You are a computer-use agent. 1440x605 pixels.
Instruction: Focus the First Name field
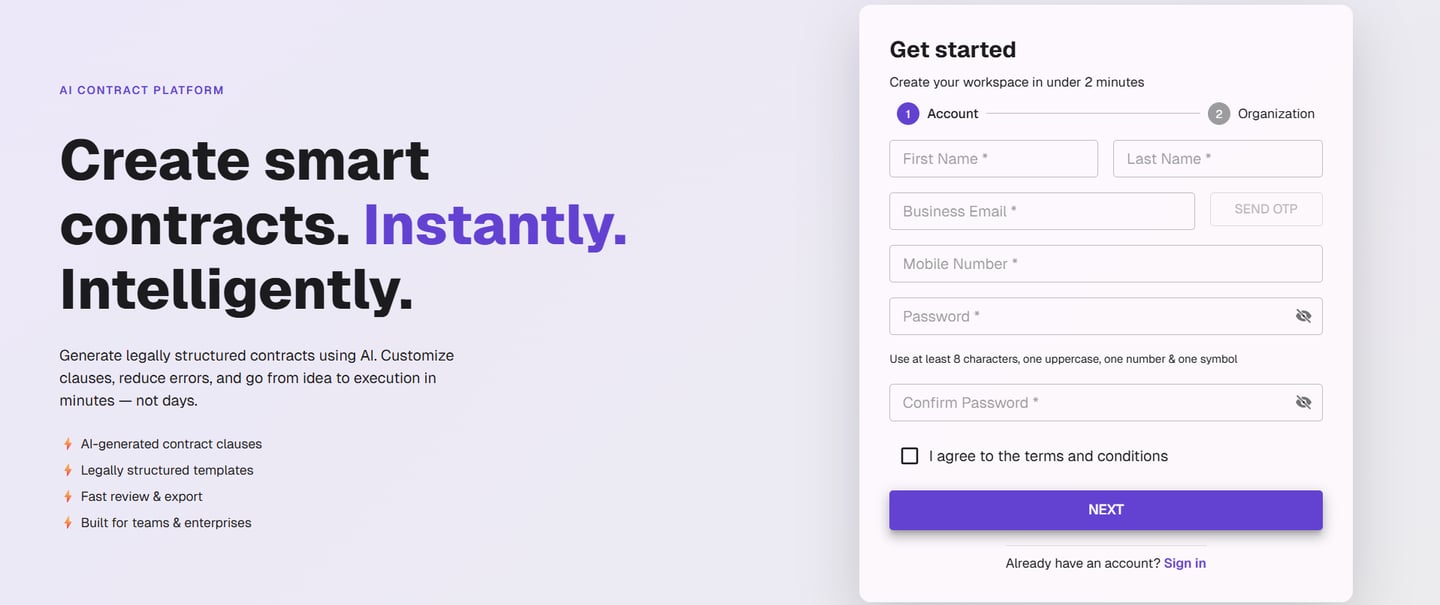993,159
